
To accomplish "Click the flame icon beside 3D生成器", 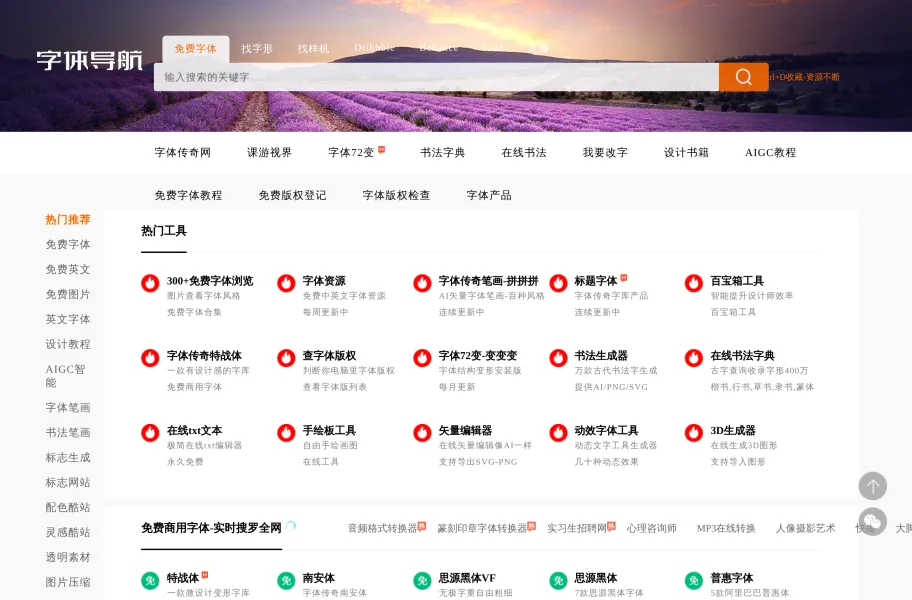I will (694, 433).
